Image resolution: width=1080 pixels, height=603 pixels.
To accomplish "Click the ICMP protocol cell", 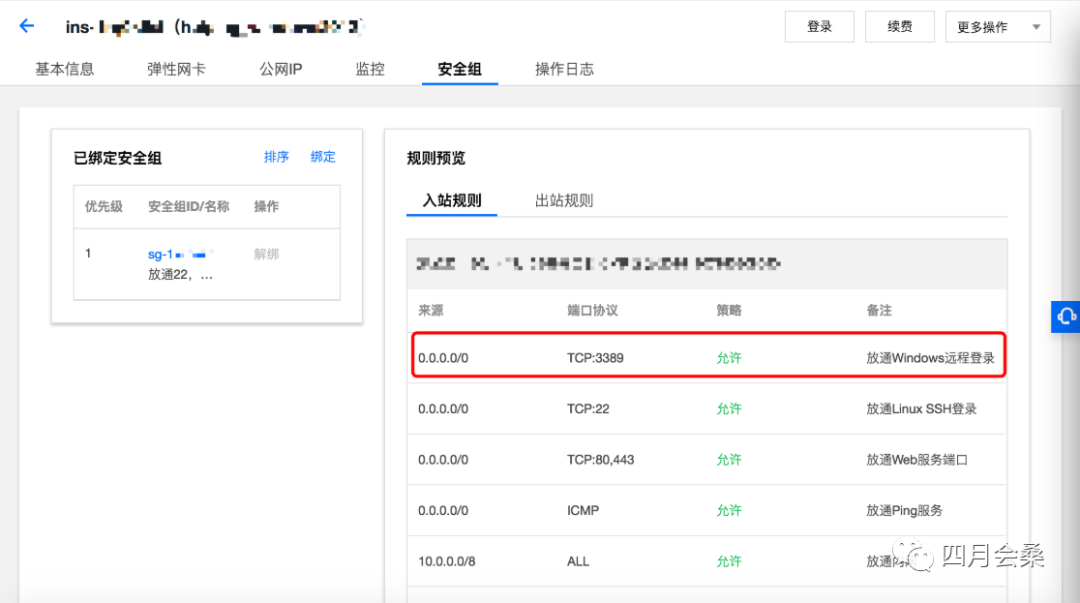I will pos(583,511).
